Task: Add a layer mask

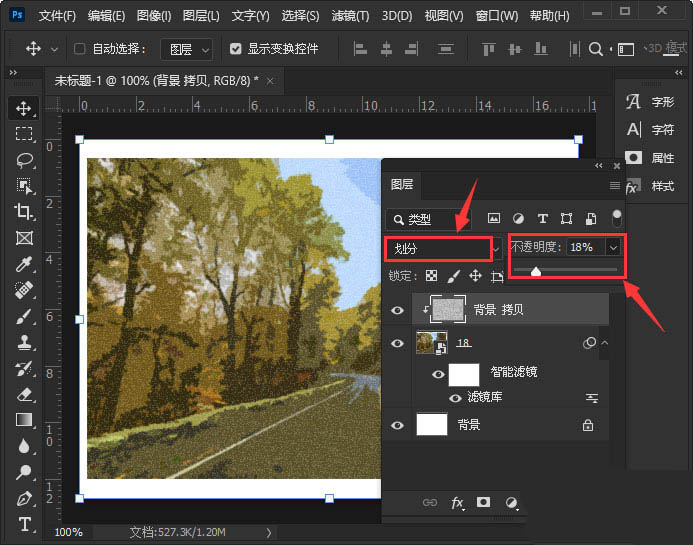Action: 484,502
